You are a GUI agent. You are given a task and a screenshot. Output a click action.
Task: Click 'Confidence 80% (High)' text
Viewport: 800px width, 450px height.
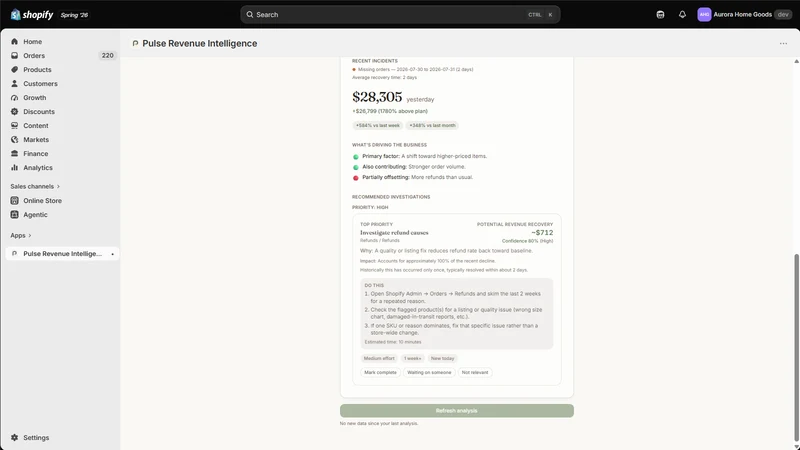[527, 241]
